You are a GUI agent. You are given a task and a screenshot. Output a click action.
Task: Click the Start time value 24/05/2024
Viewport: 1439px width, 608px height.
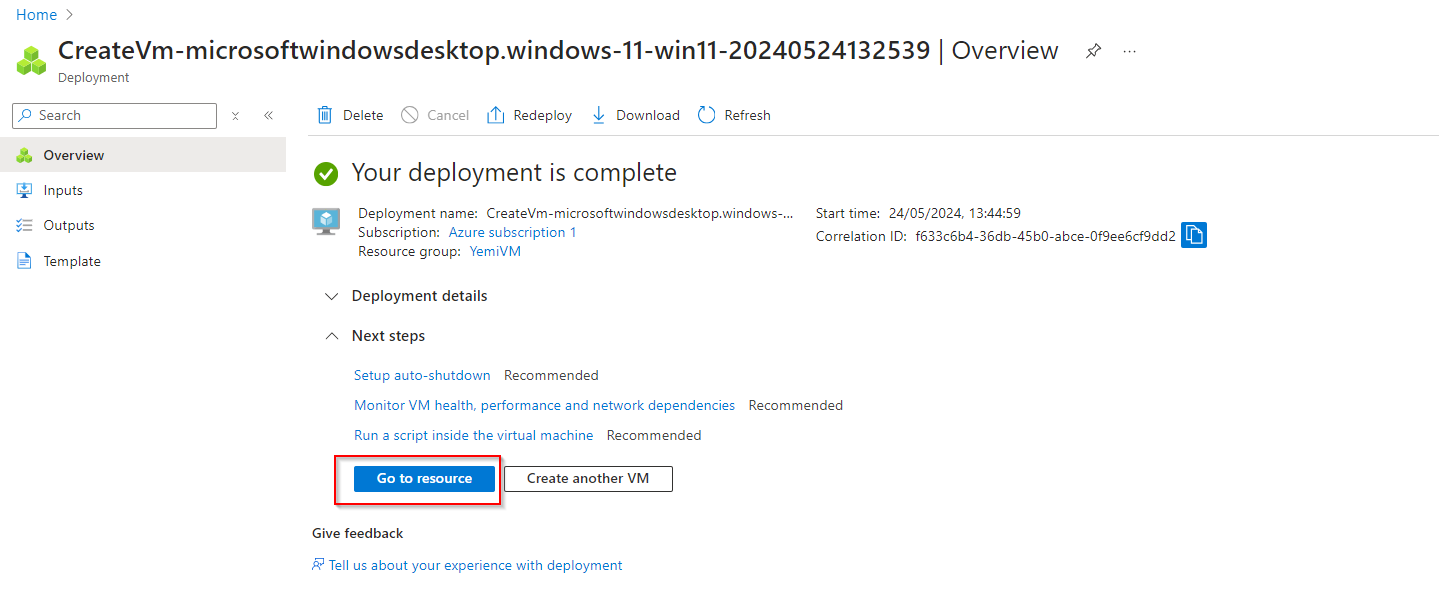pyautogui.click(x=954, y=213)
